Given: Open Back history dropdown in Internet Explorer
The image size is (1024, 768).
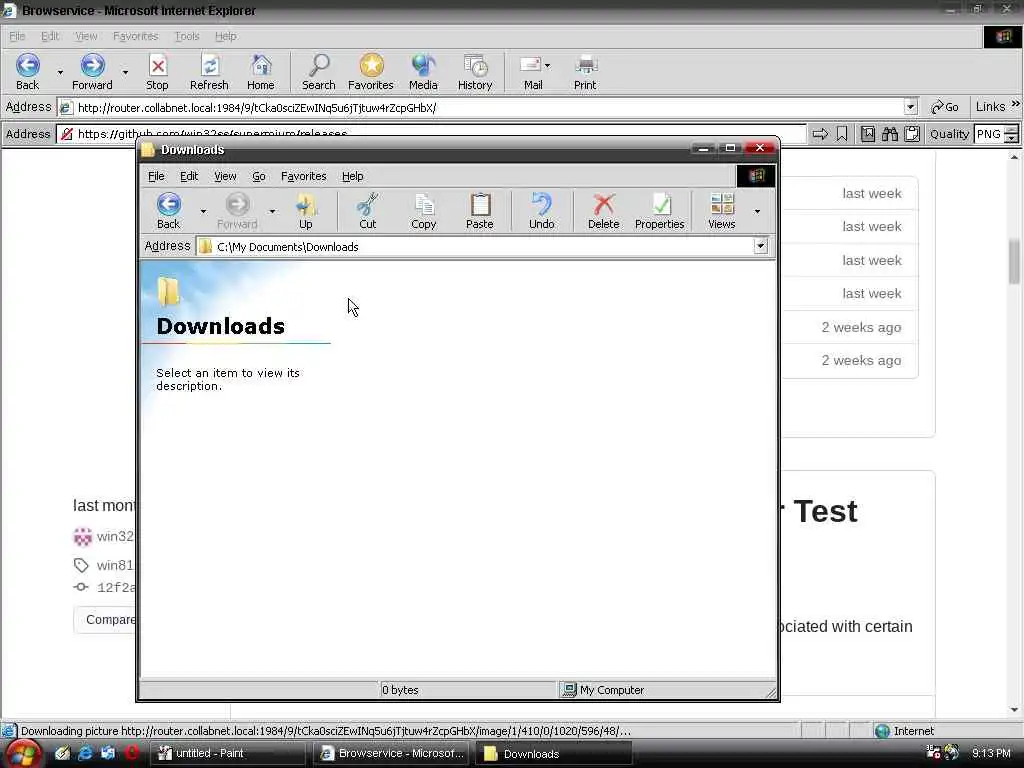Looking at the screenshot, I should click(60, 72).
